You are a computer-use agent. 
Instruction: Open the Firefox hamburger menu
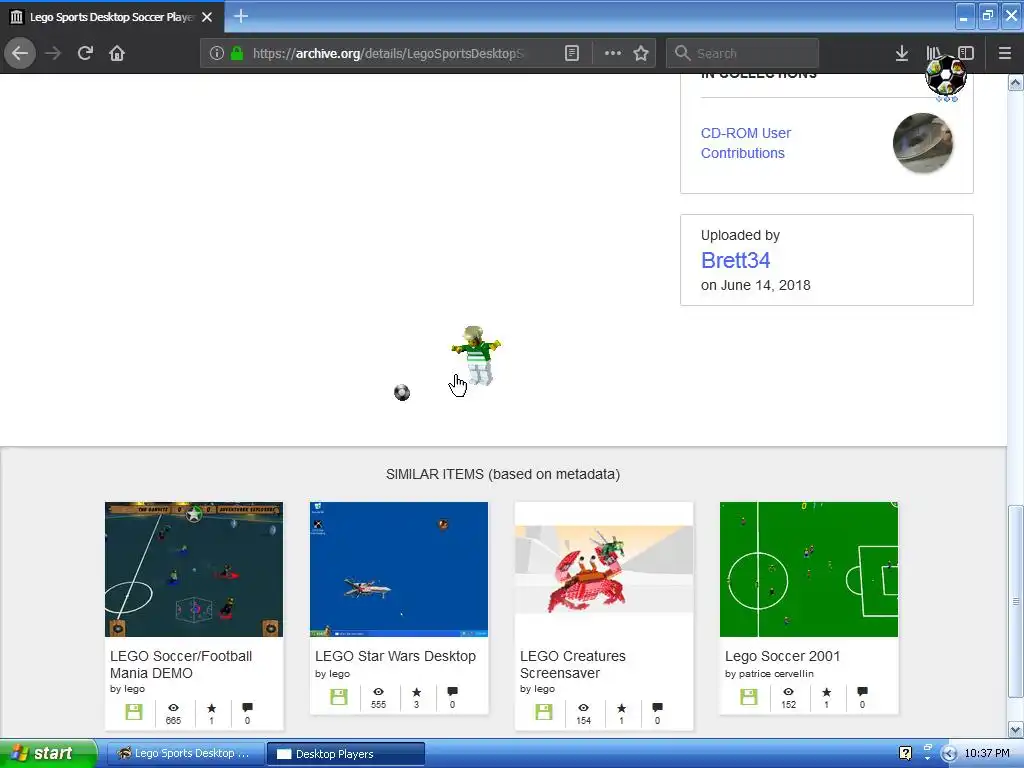point(1005,53)
